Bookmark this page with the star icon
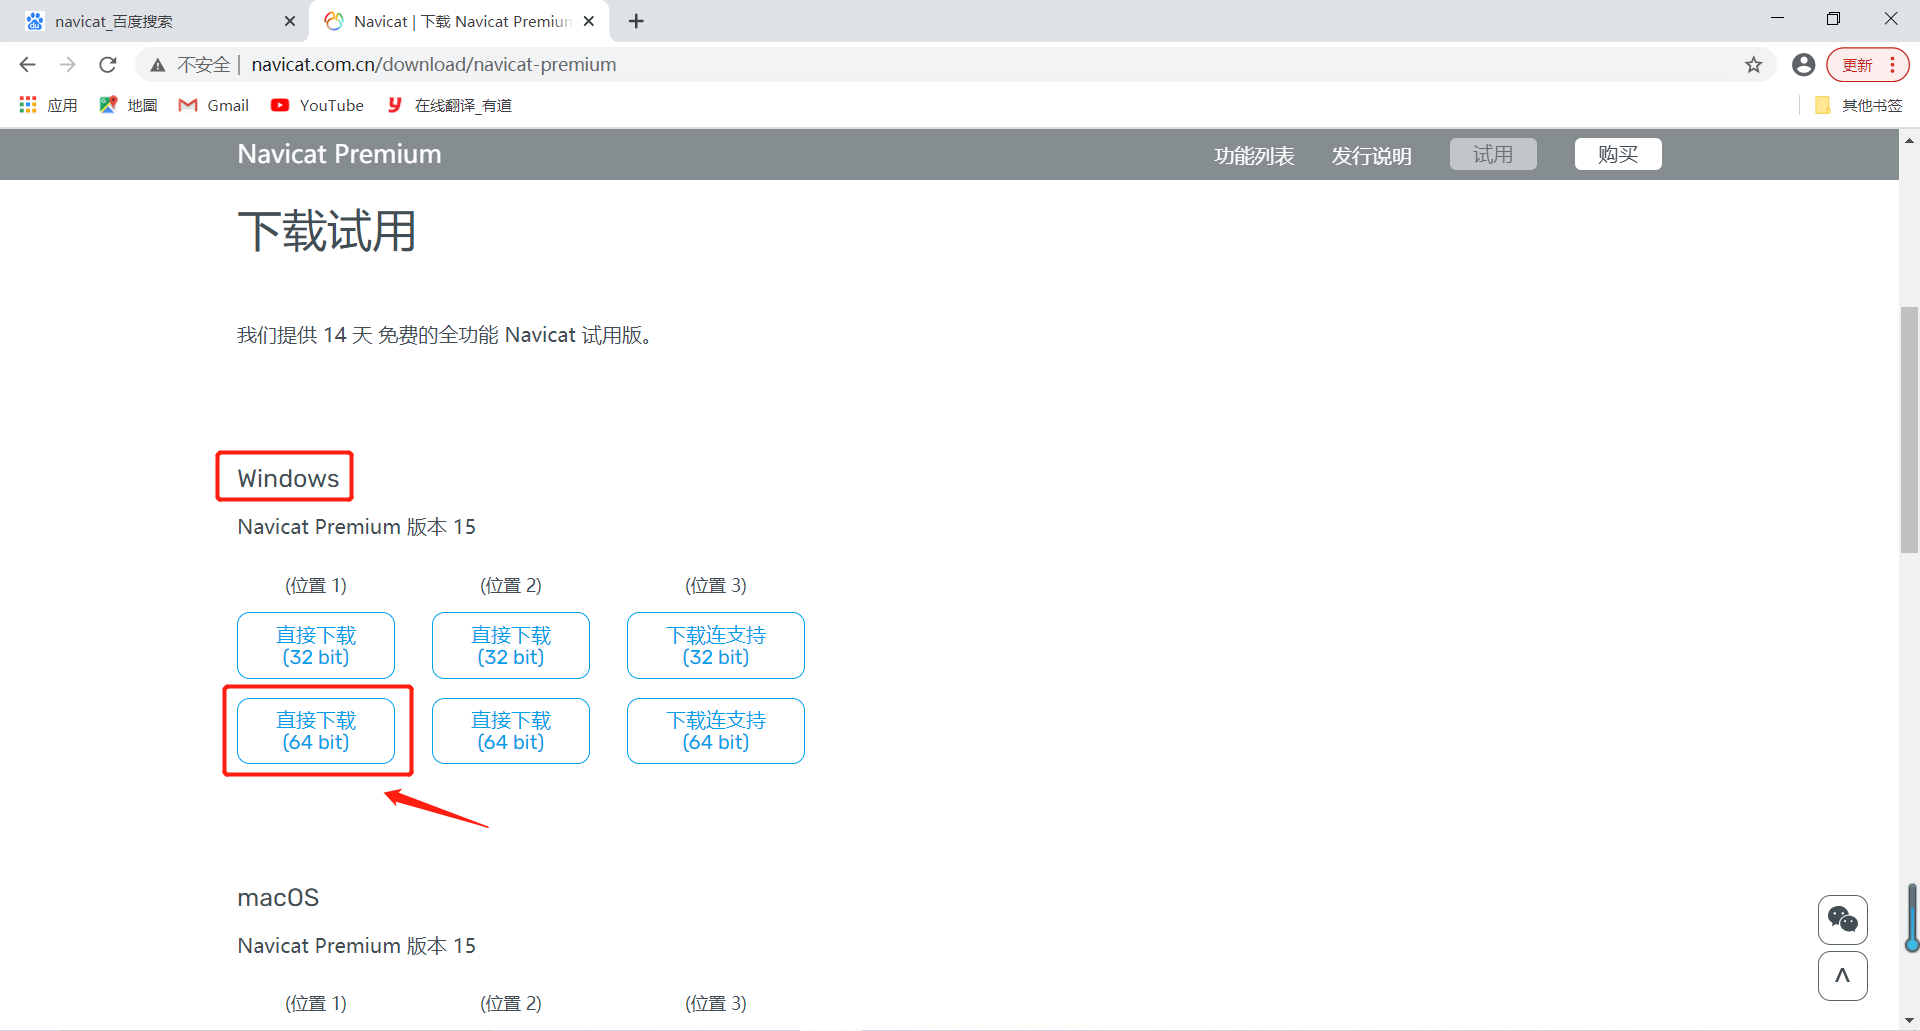Screen dimensions: 1920x1031 (x=1753, y=65)
